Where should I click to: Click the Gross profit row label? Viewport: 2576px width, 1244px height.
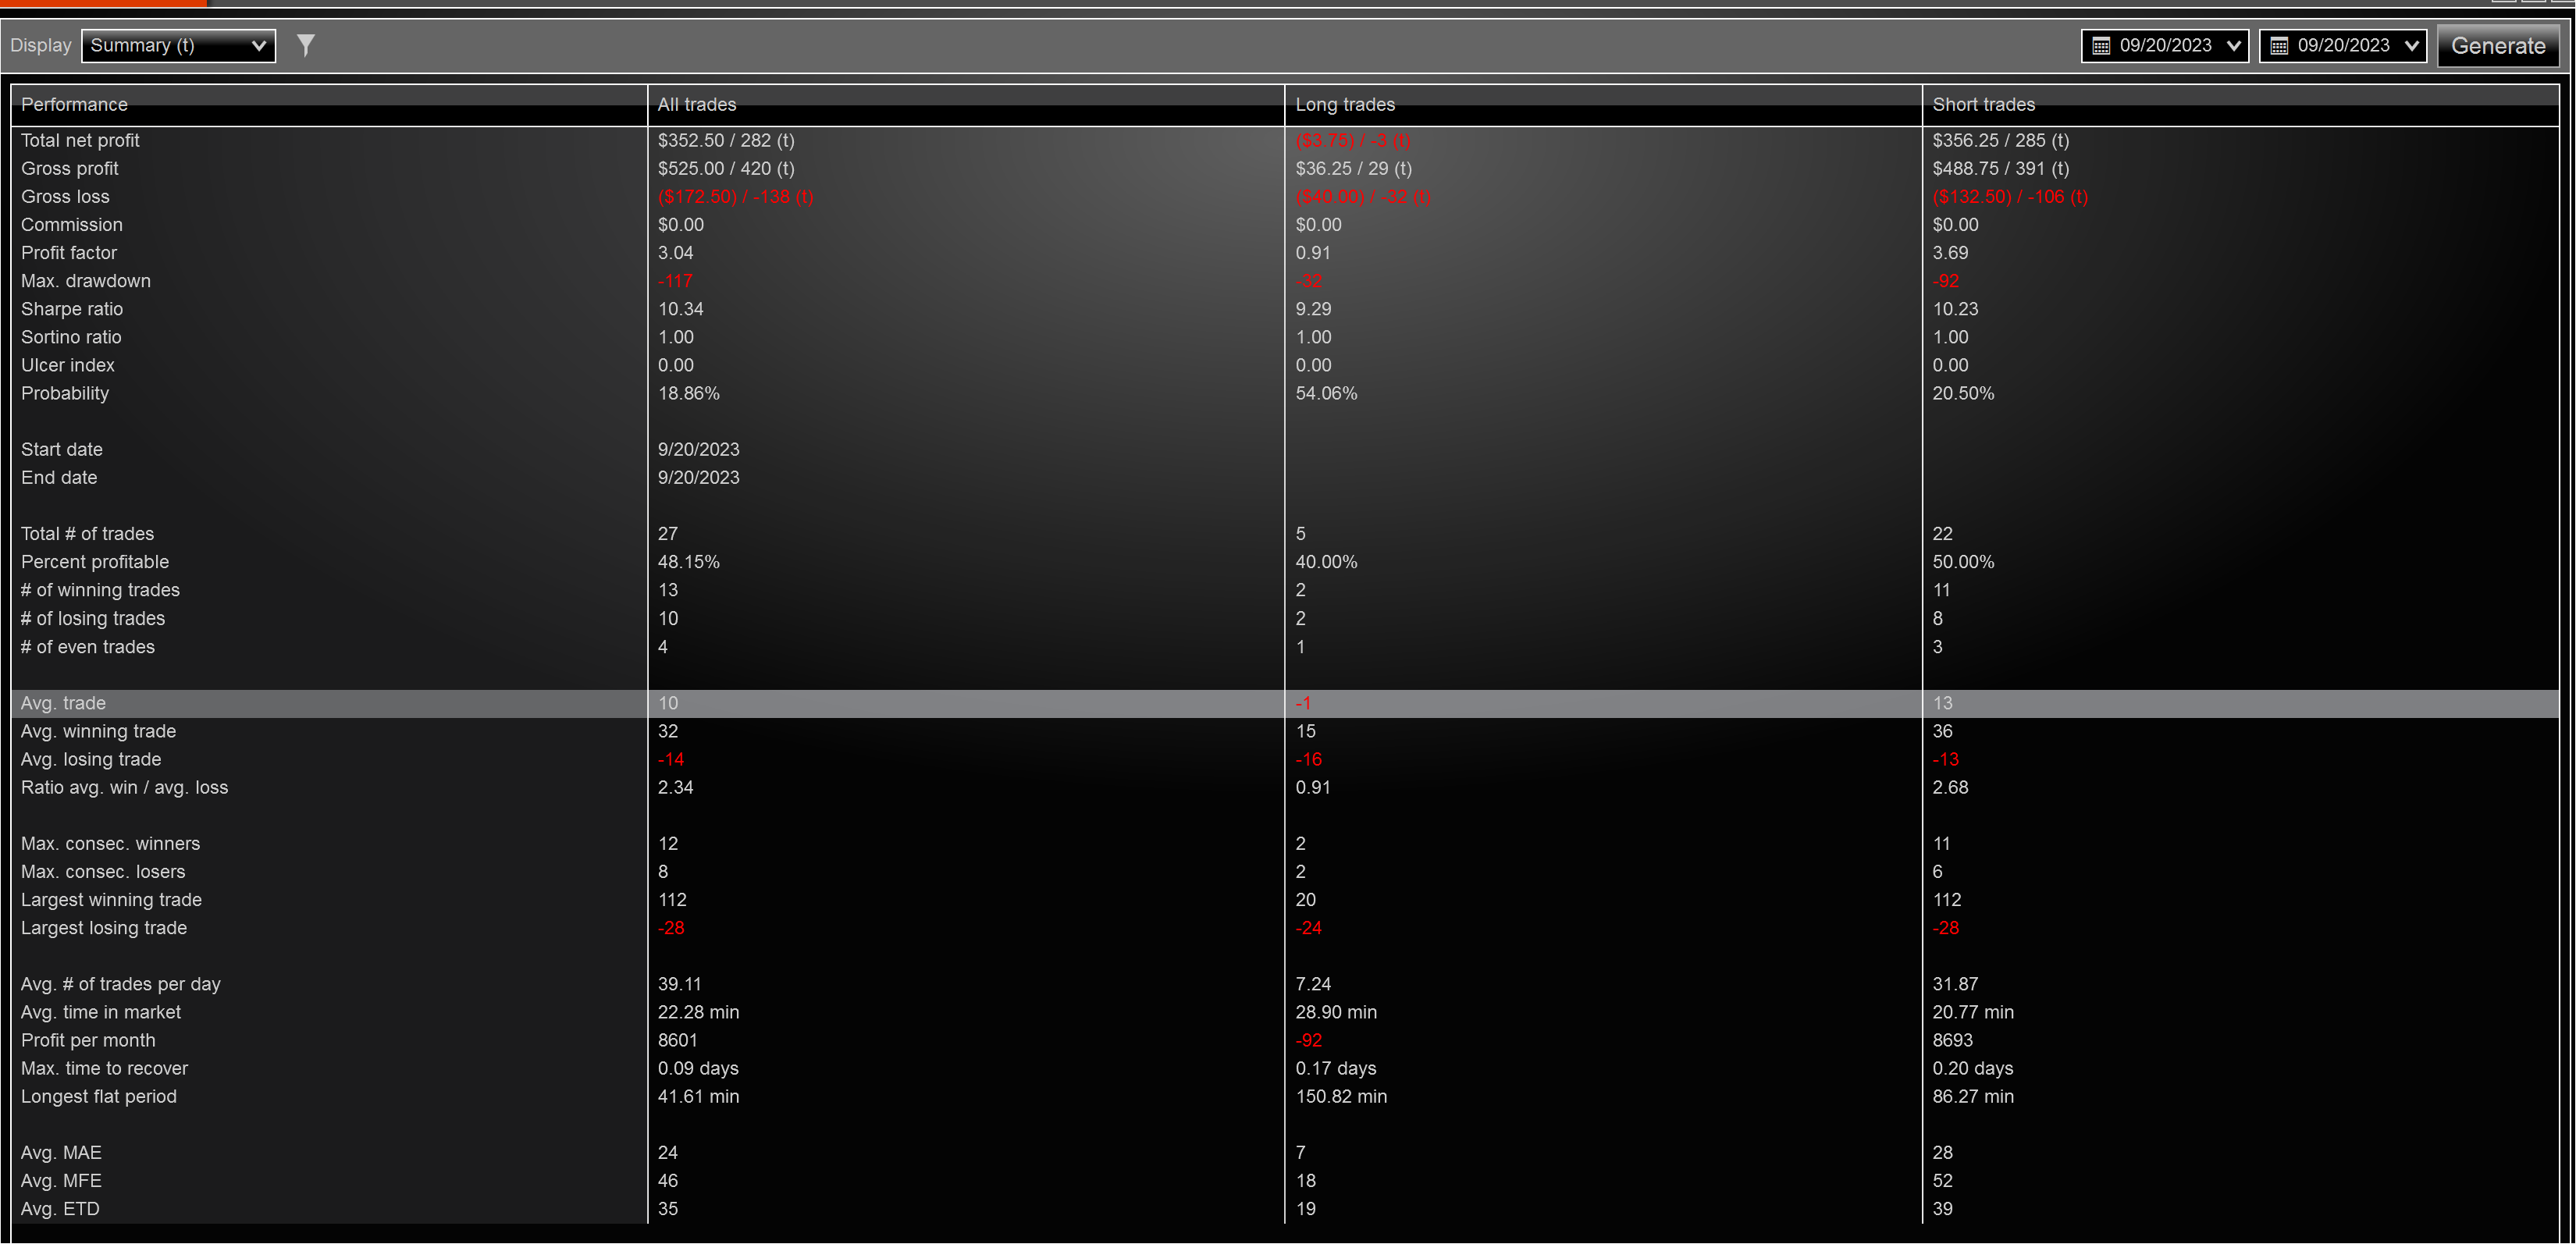pos(70,169)
